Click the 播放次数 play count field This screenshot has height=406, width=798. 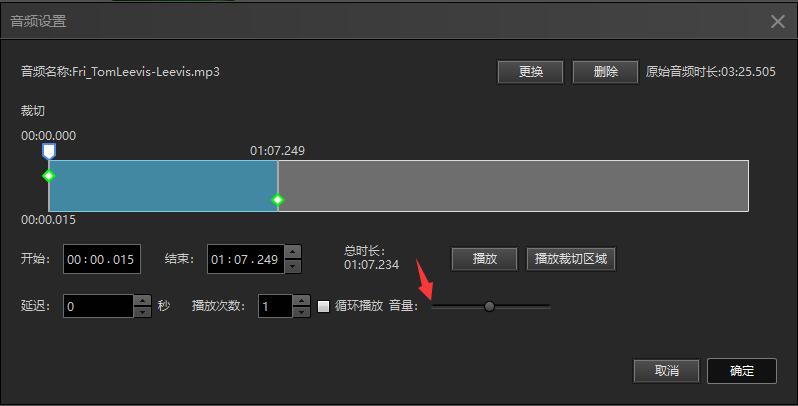click(275, 306)
